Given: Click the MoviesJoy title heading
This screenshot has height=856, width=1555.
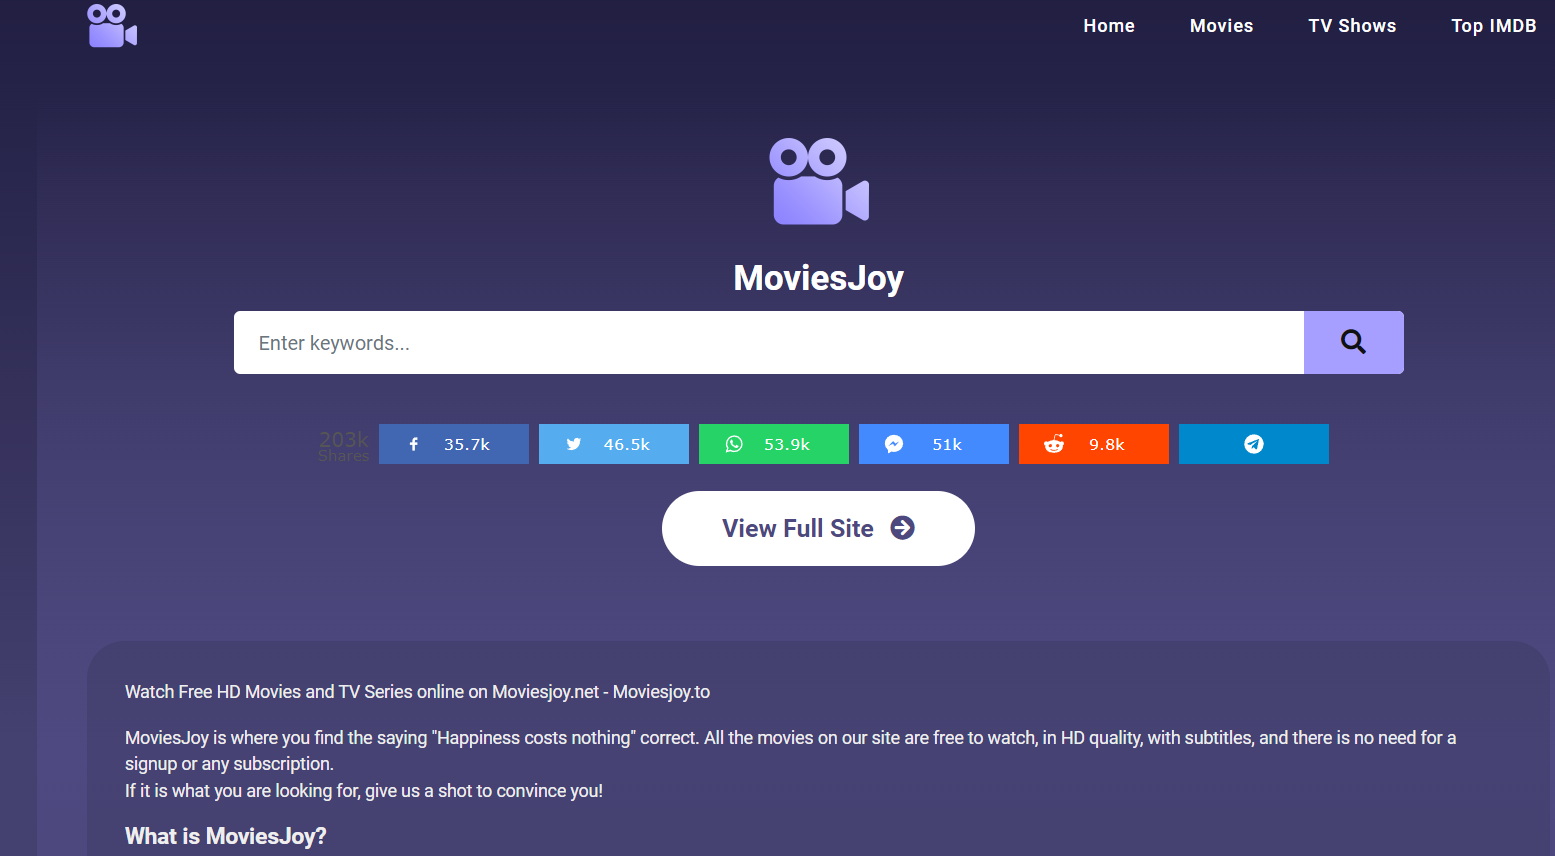Looking at the screenshot, I should pyautogui.click(x=819, y=278).
